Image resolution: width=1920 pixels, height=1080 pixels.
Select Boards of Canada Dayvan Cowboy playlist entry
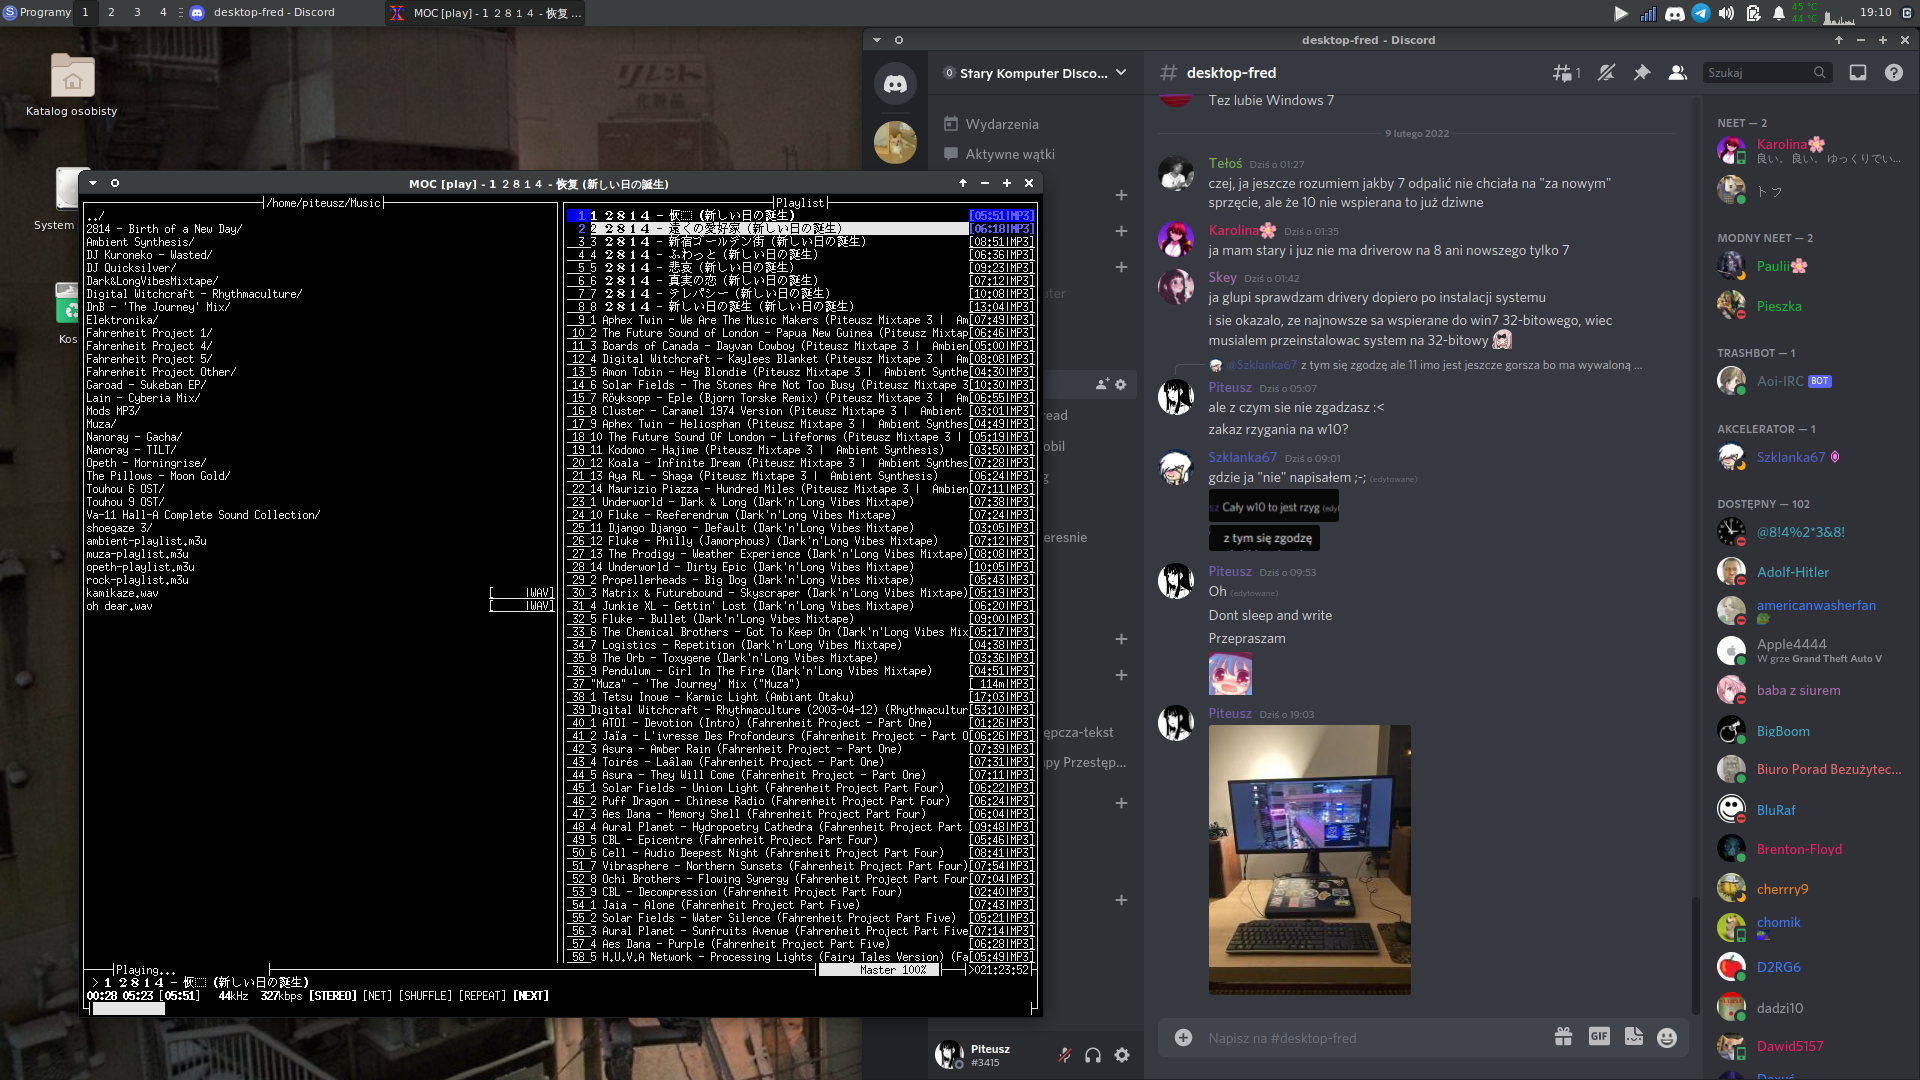coord(800,346)
